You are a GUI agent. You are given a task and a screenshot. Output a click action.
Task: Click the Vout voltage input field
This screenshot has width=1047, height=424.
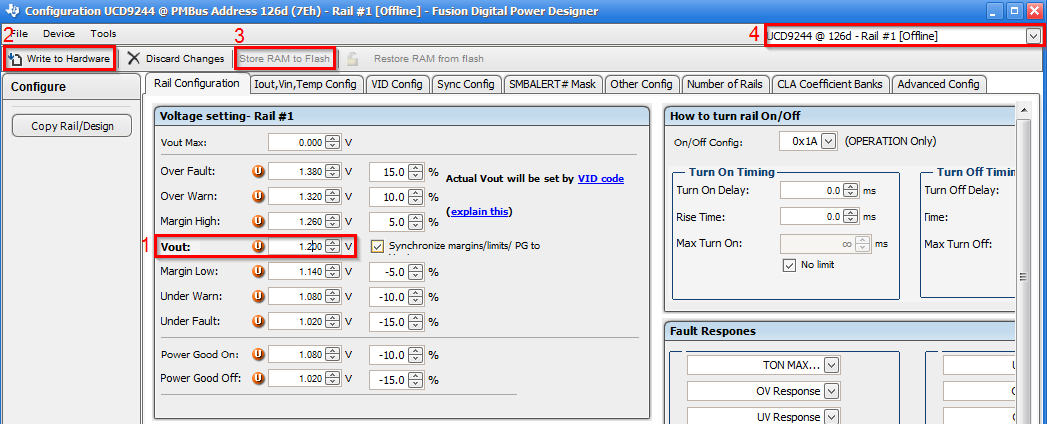click(x=296, y=246)
